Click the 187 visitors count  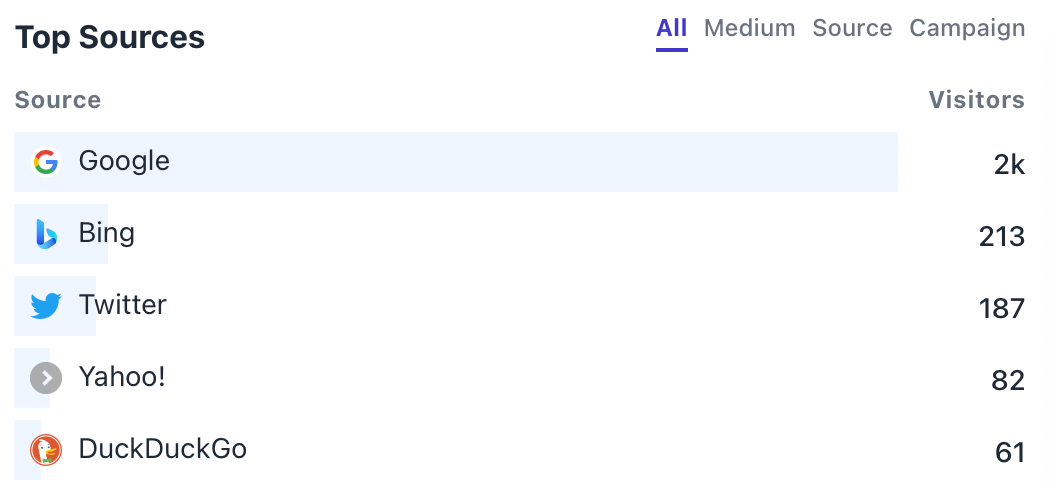coord(1002,309)
